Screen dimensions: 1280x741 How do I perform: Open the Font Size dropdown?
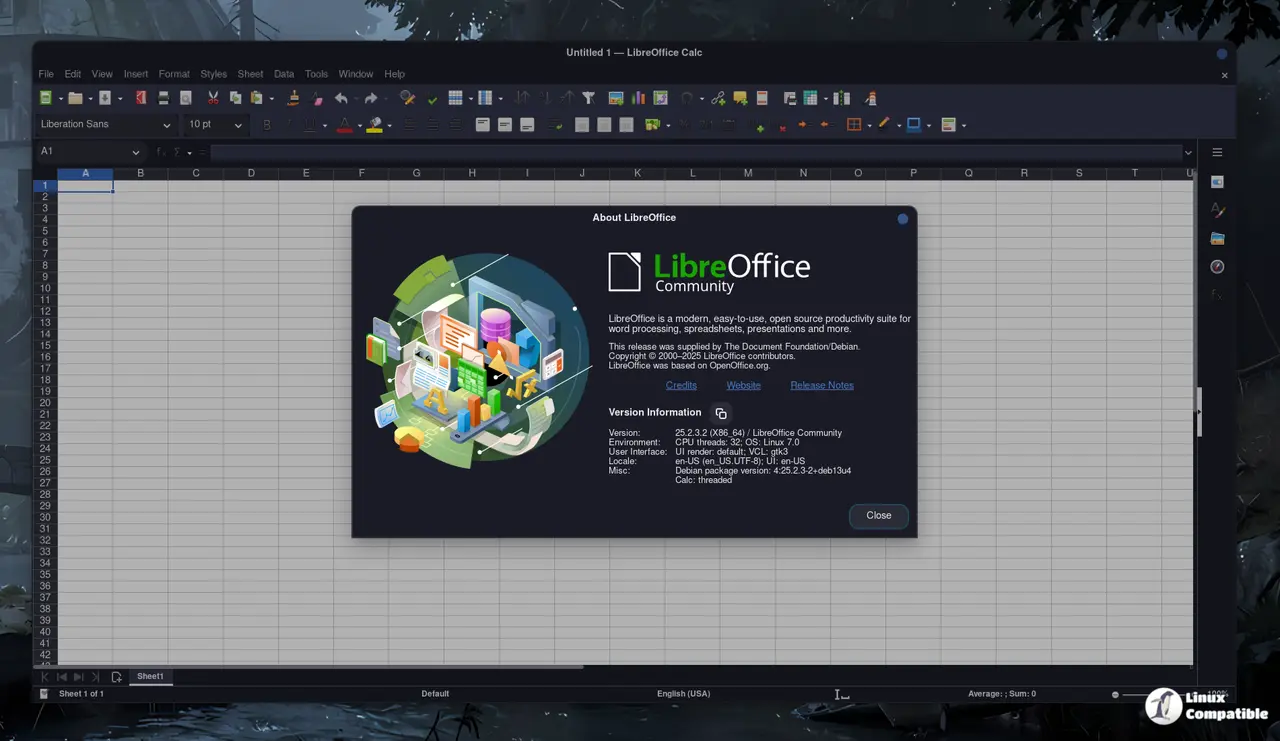click(238, 125)
